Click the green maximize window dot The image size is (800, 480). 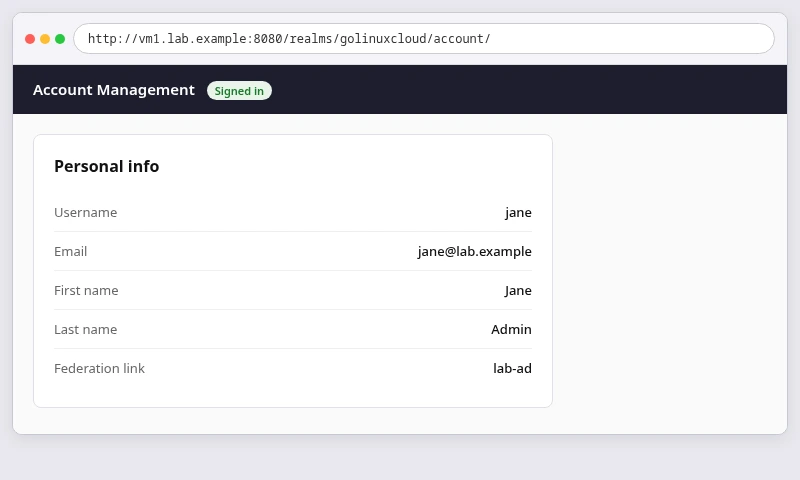[60, 39]
